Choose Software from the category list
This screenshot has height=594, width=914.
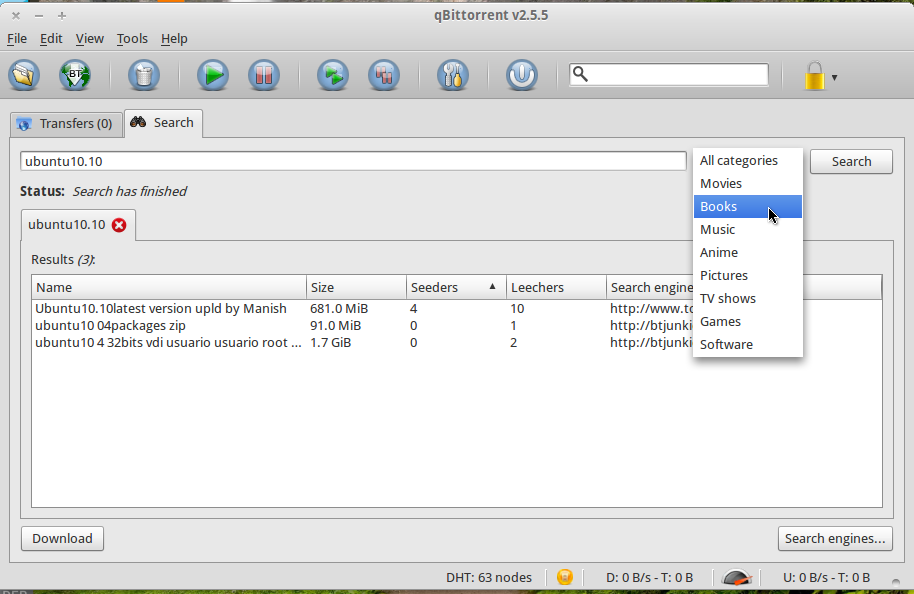click(748, 345)
